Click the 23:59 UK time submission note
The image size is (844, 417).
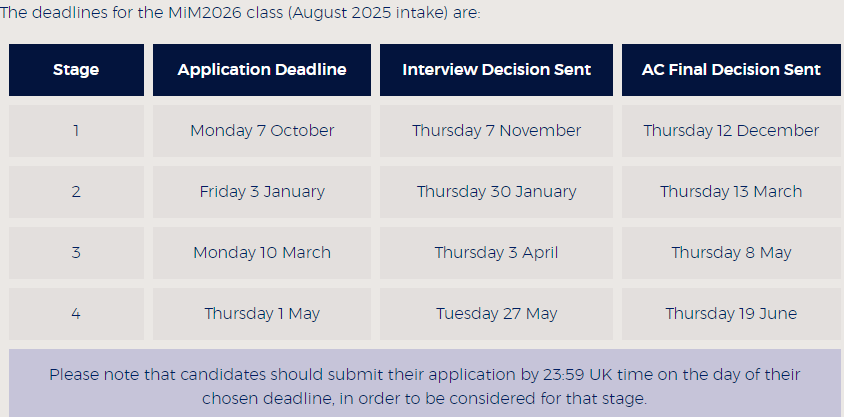(x=425, y=386)
